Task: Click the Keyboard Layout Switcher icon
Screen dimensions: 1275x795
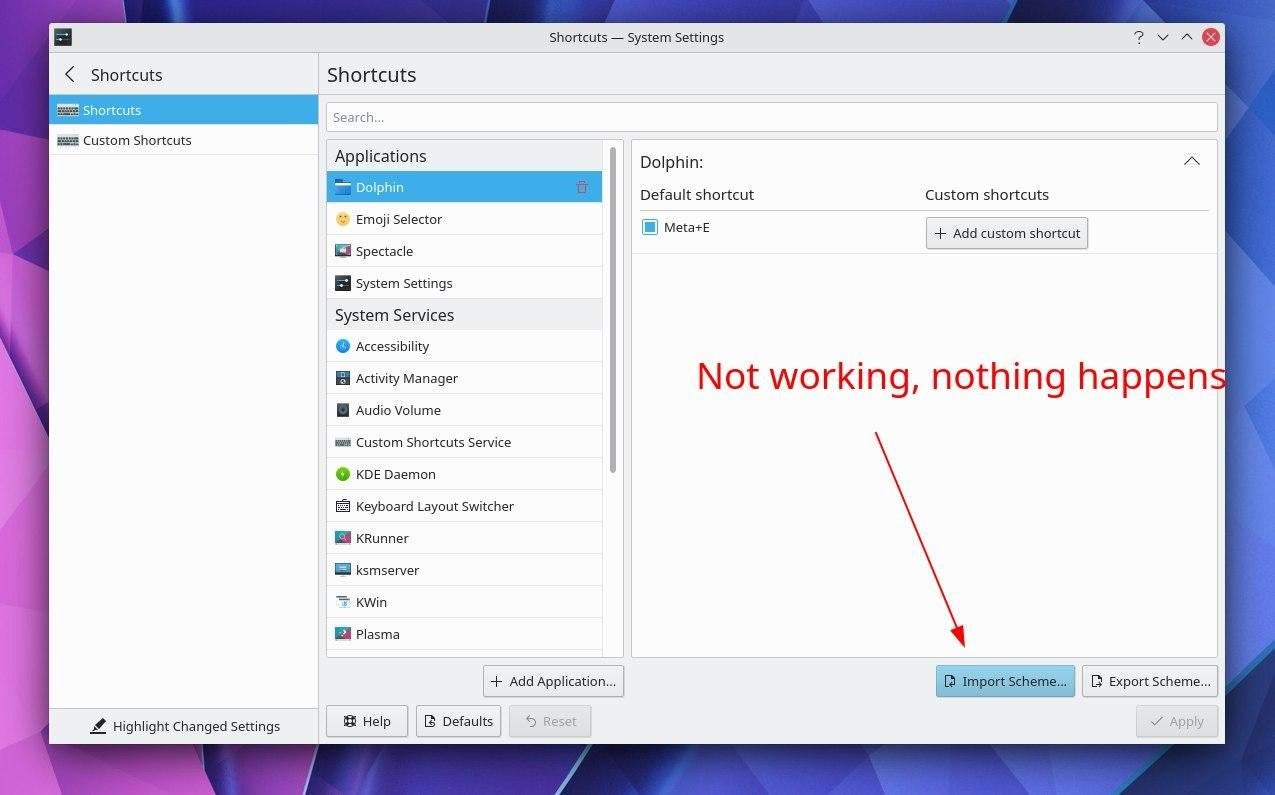Action: point(343,506)
